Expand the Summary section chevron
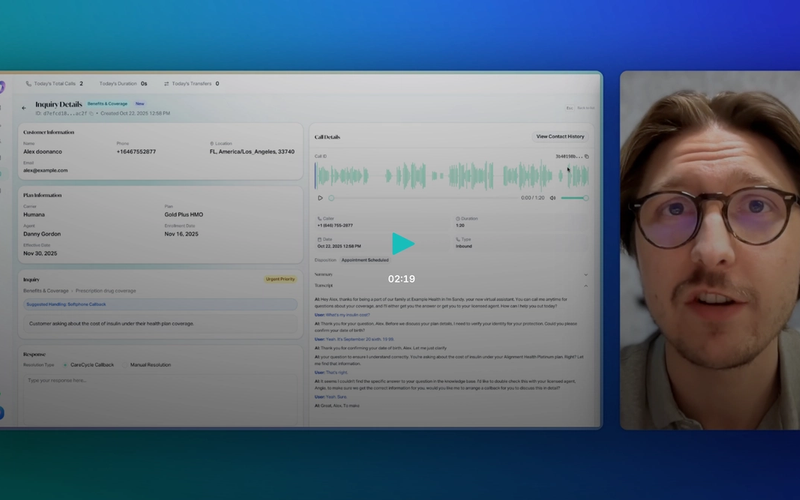 (586, 275)
